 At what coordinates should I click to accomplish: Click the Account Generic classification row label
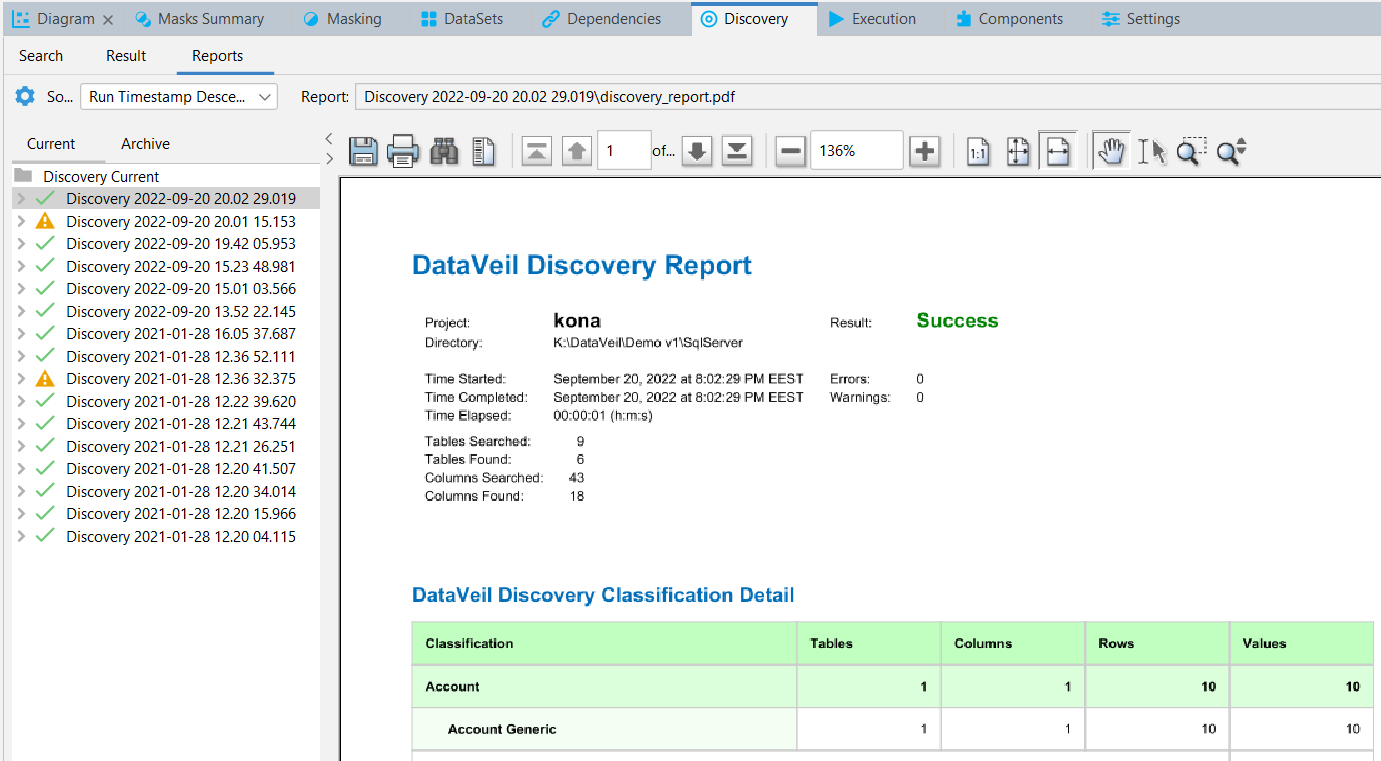click(x=502, y=729)
